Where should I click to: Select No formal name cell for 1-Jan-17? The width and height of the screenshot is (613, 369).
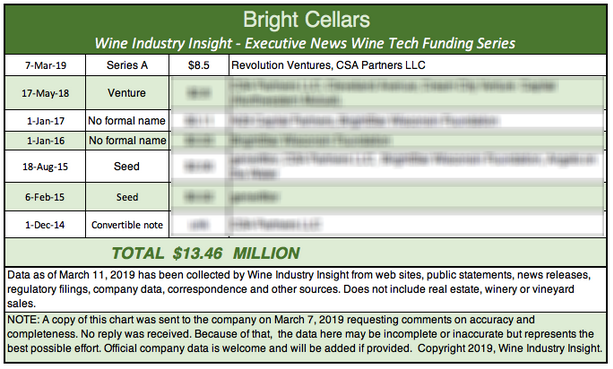127,121
